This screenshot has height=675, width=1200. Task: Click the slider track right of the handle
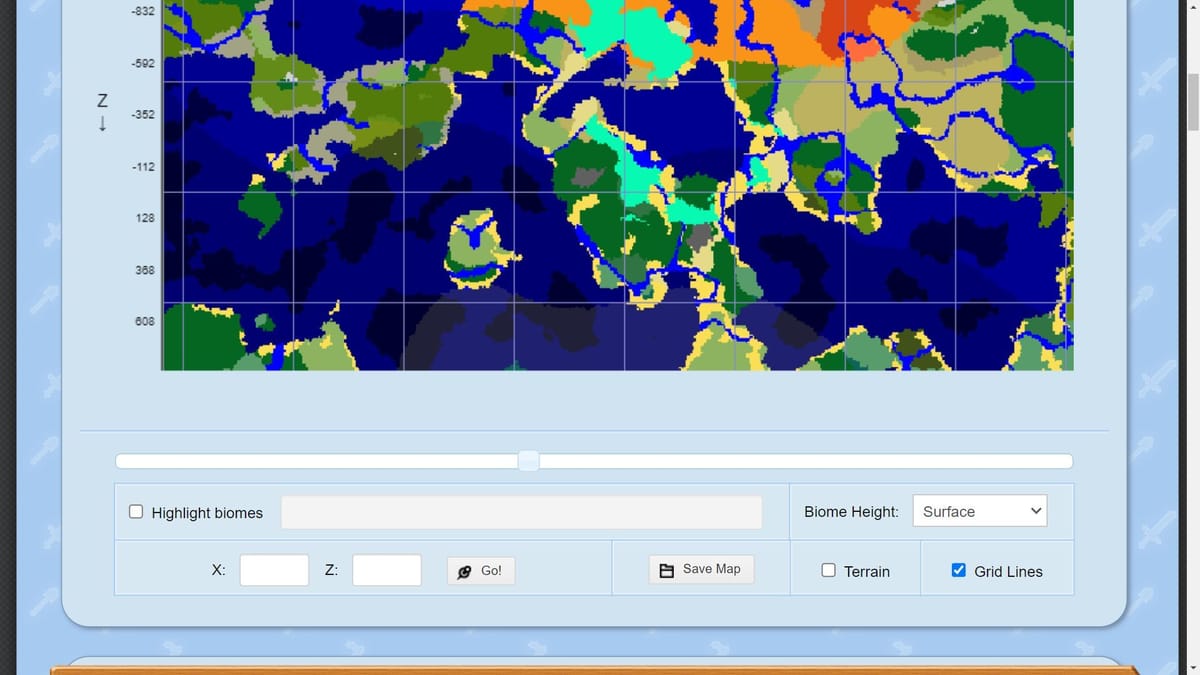click(800, 460)
